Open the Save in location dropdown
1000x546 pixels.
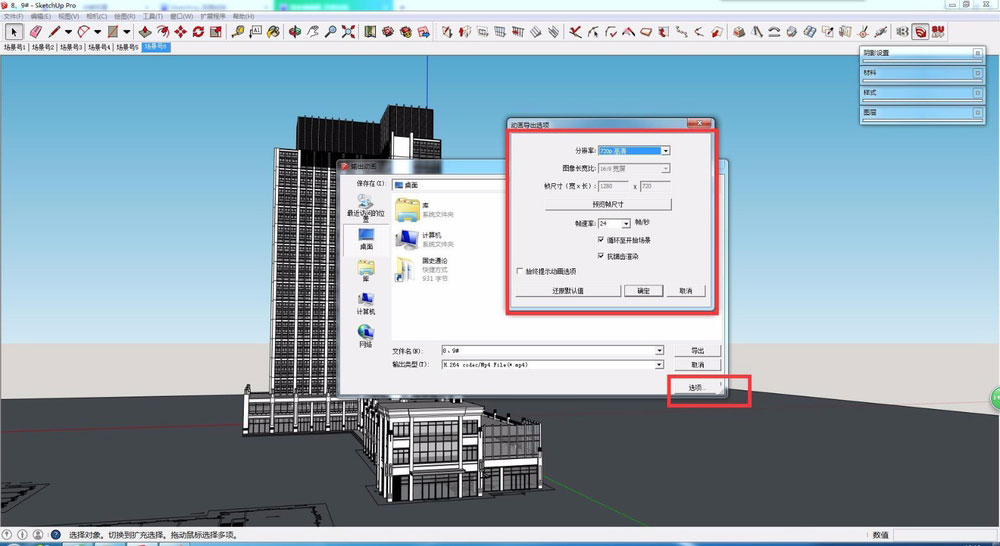450,185
